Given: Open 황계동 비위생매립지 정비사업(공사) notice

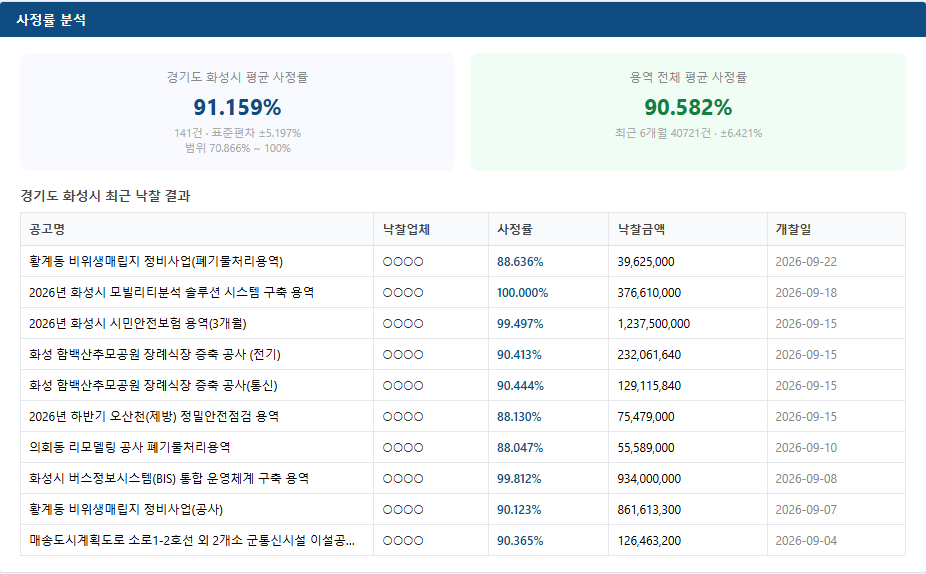Looking at the screenshot, I should pos(126,510).
